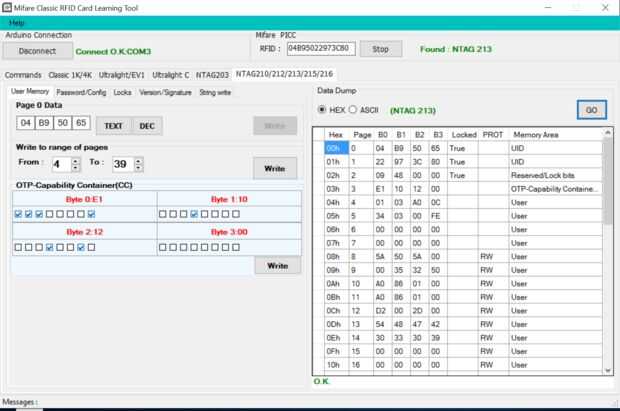The image size is (620, 411).
Task: Stop the Mifare PICC scan
Action: click(x=380, y=49)
